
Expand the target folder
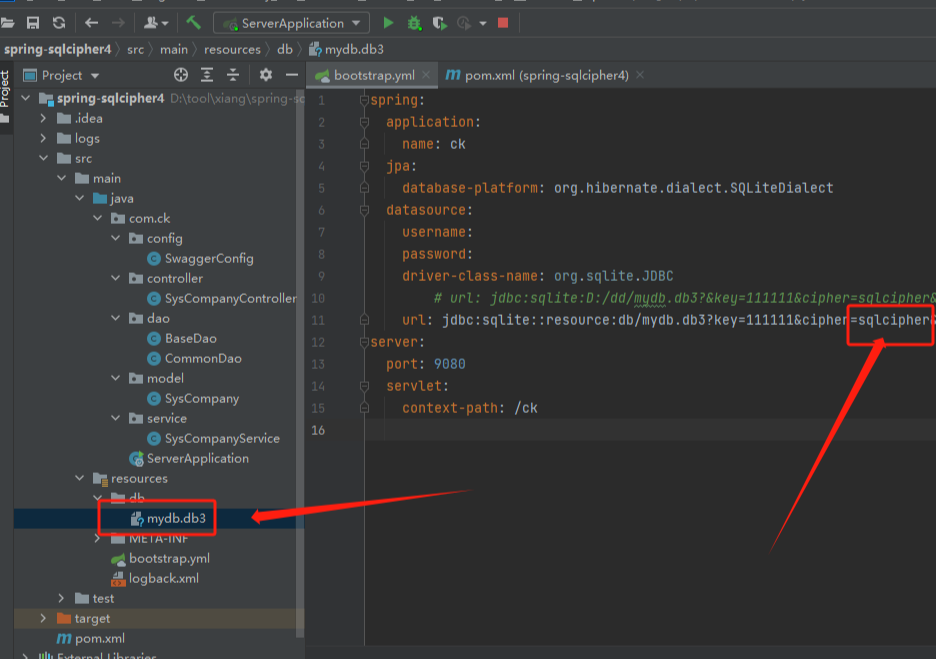coord(43,618)
